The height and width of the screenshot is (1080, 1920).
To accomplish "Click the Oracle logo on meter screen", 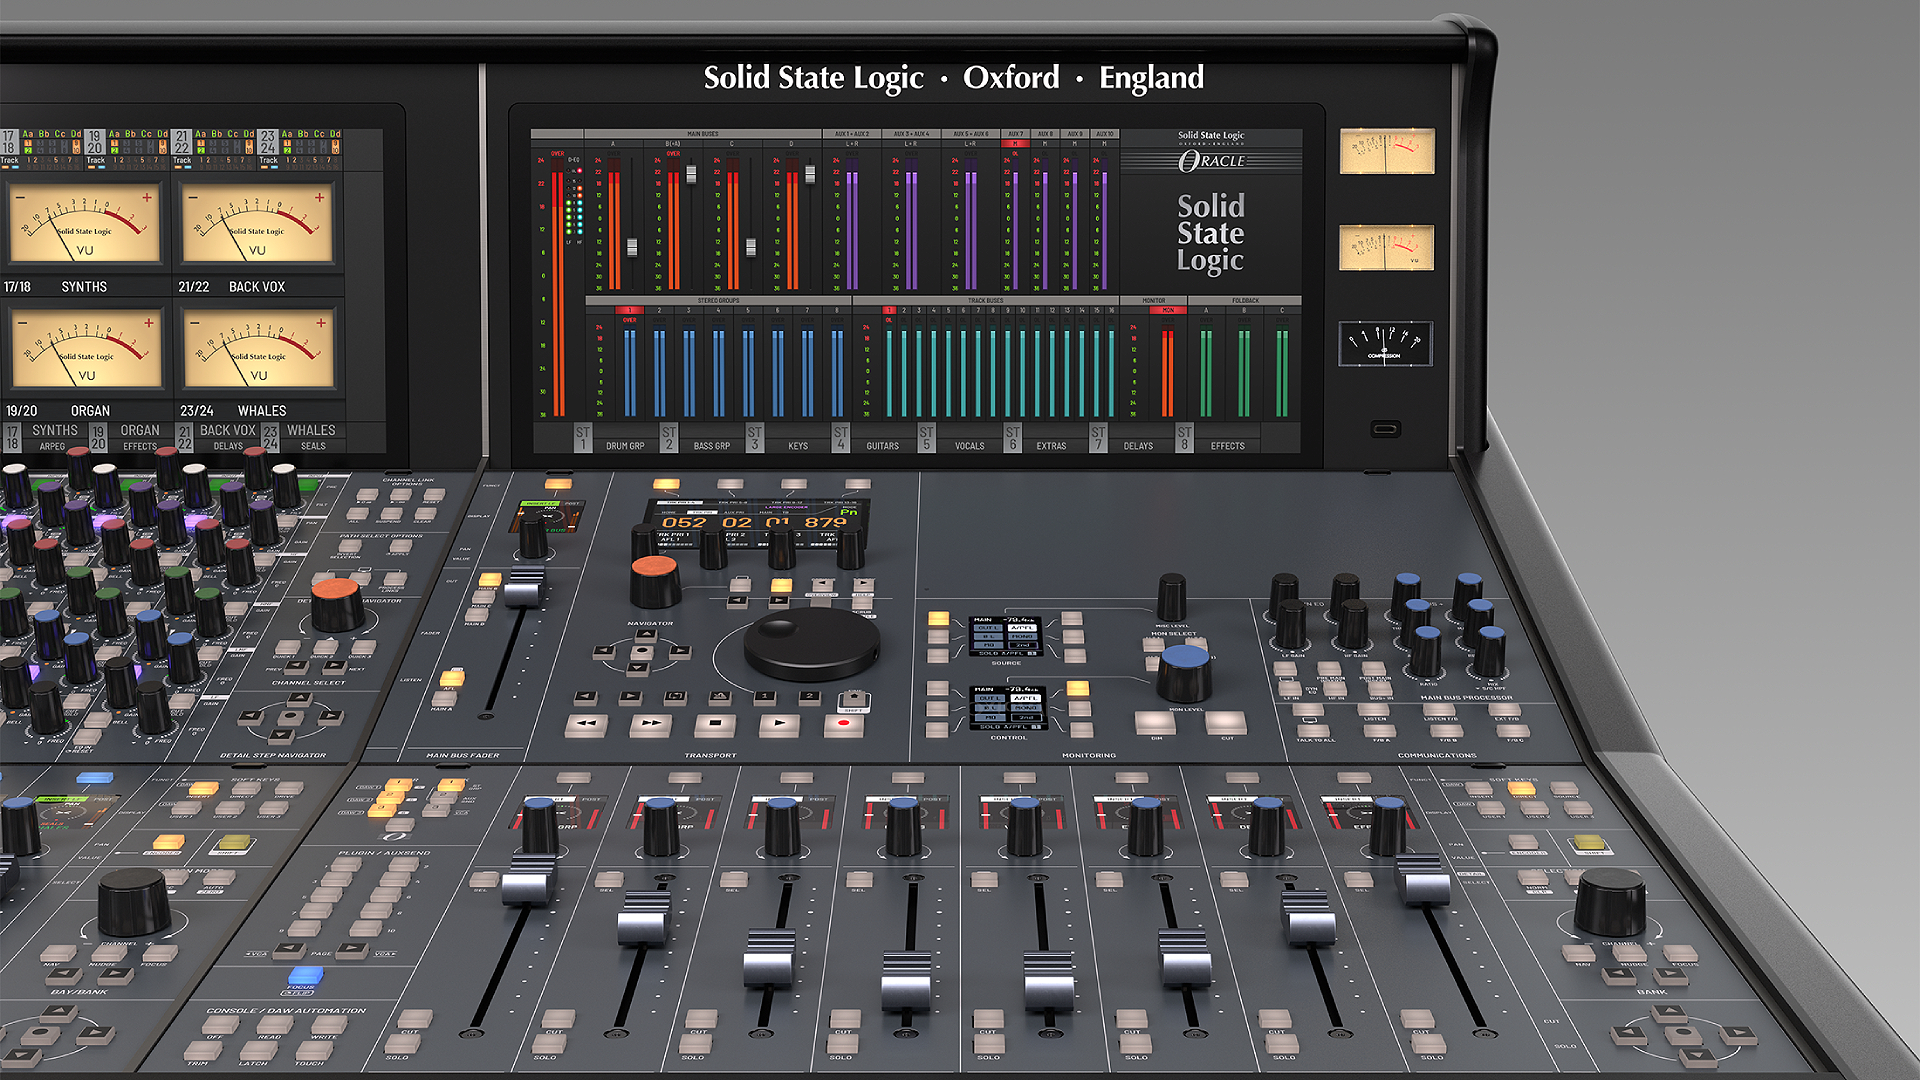I will [1211, 160].
